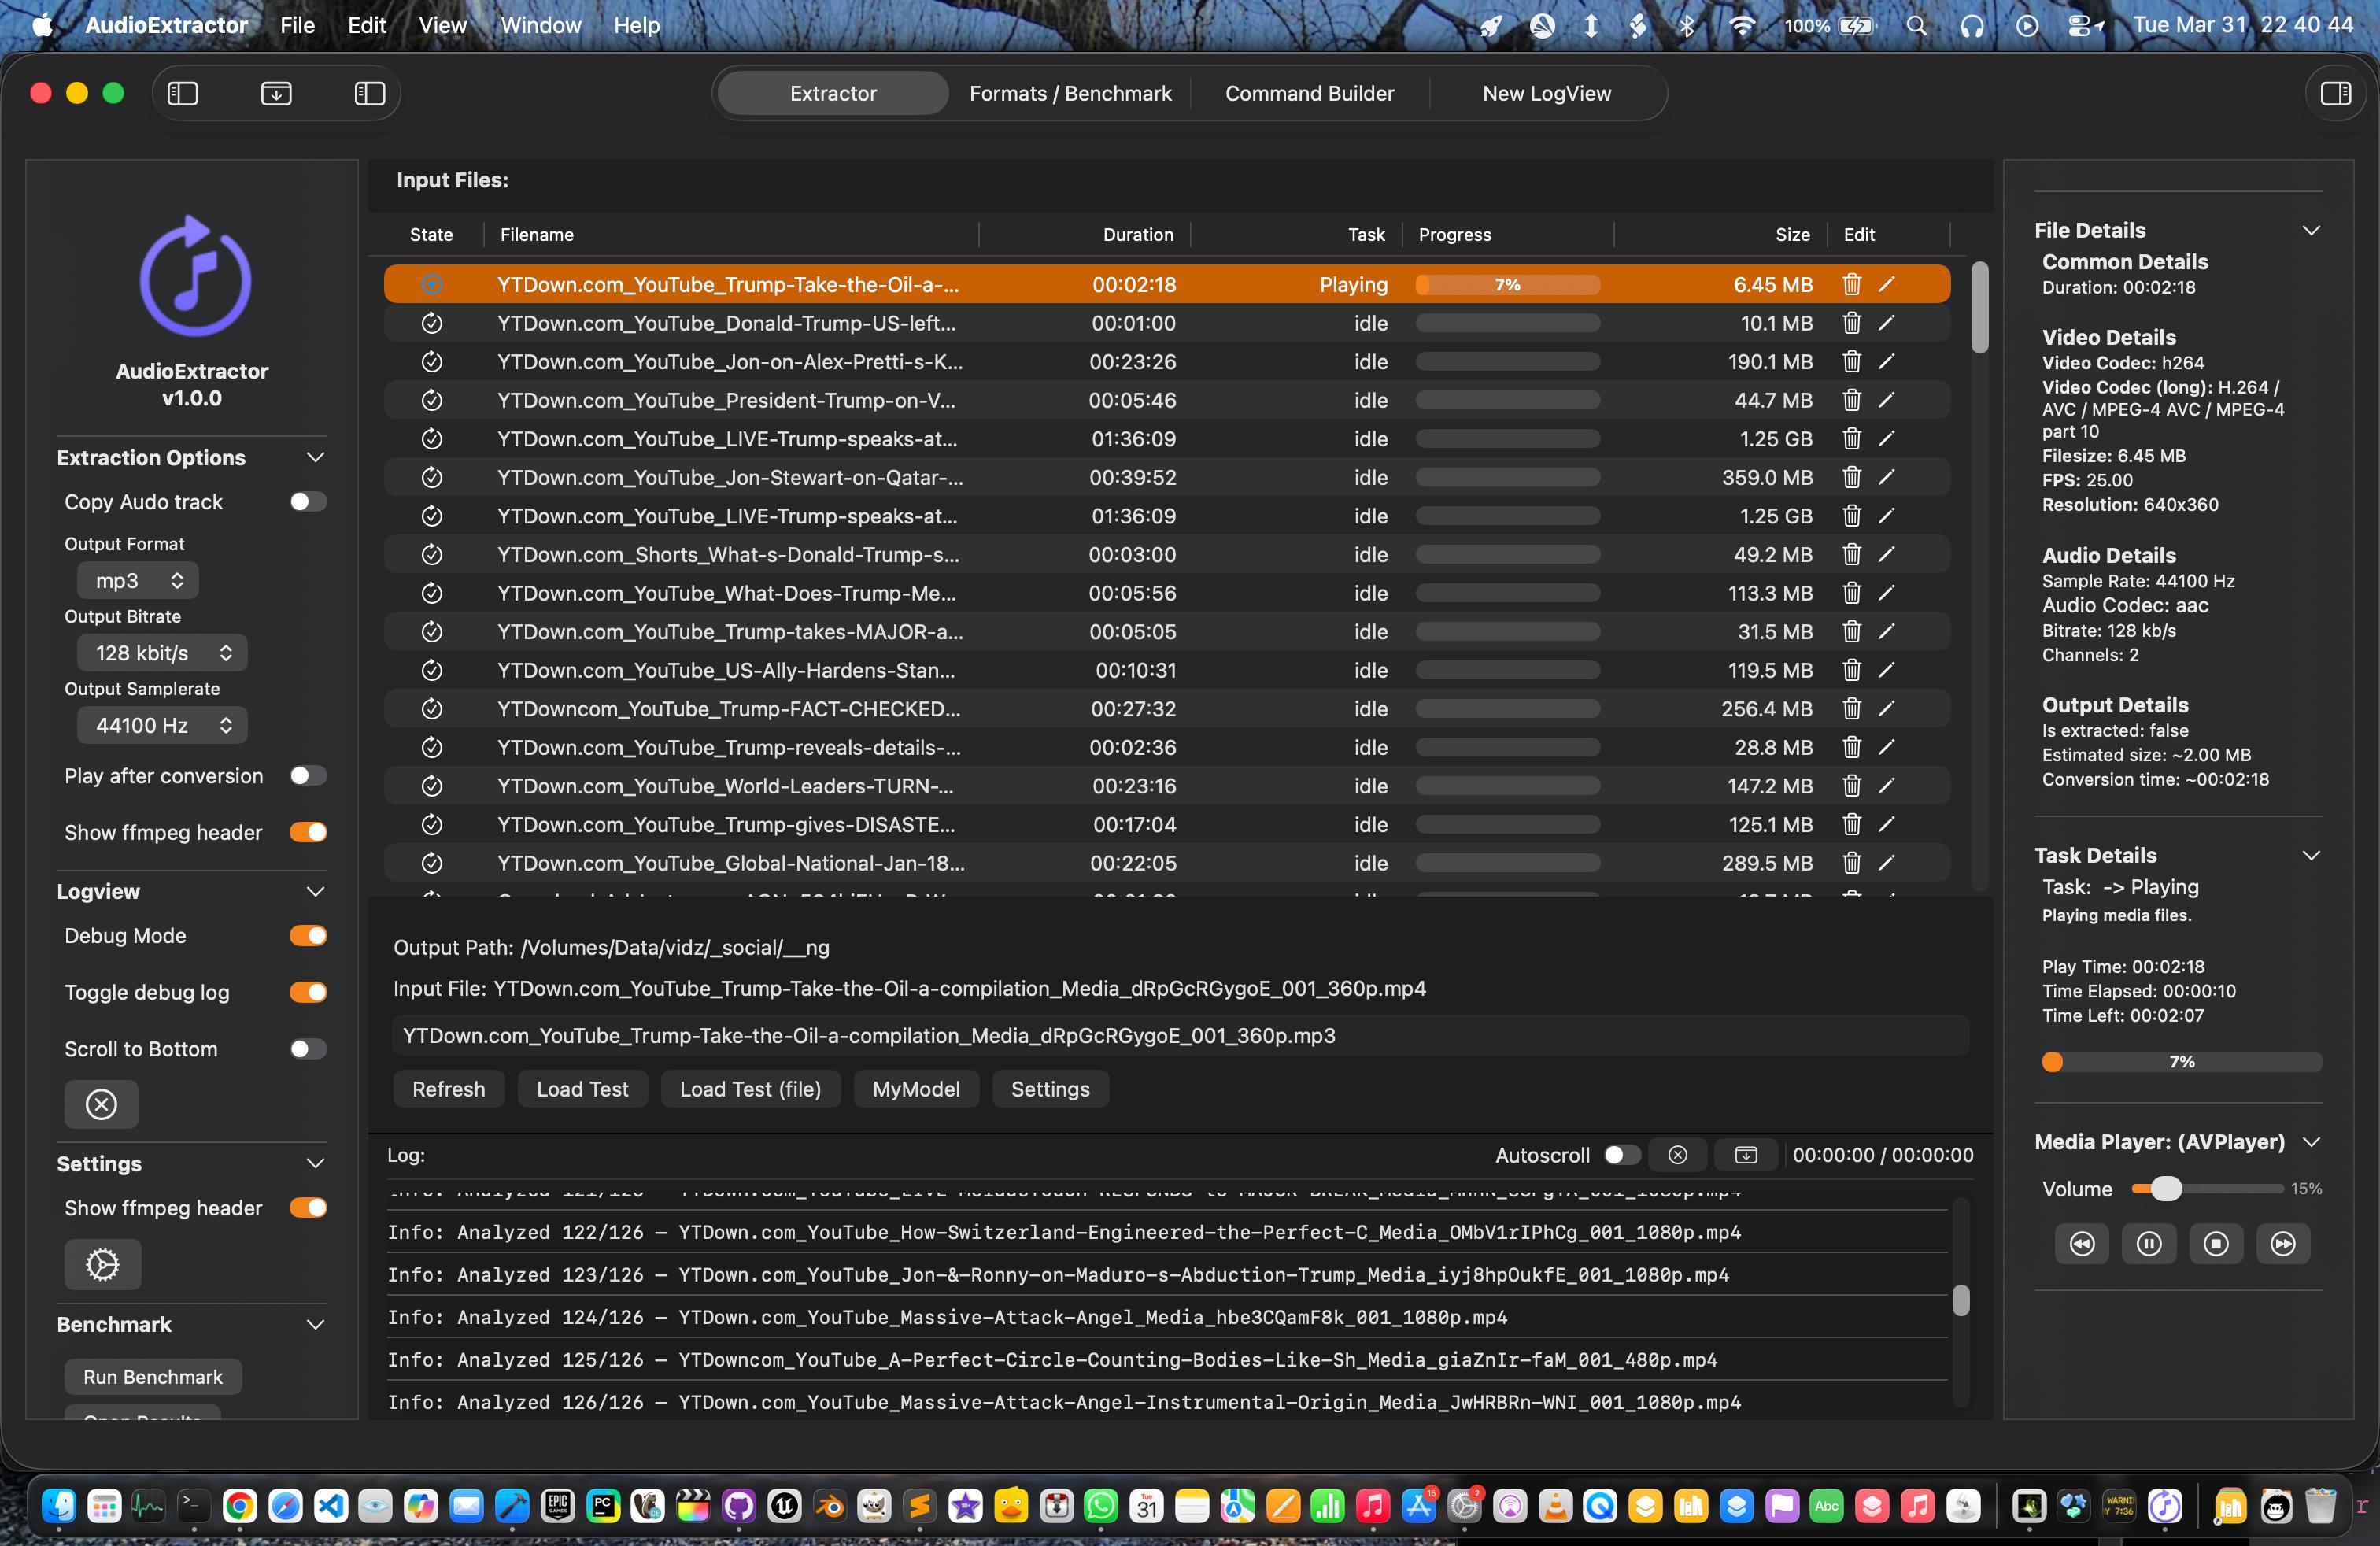Open the 128 kbit/s Output Bitrate dropdown
Viewport: 2380px width, 1546px height.
tap(162, 653)
